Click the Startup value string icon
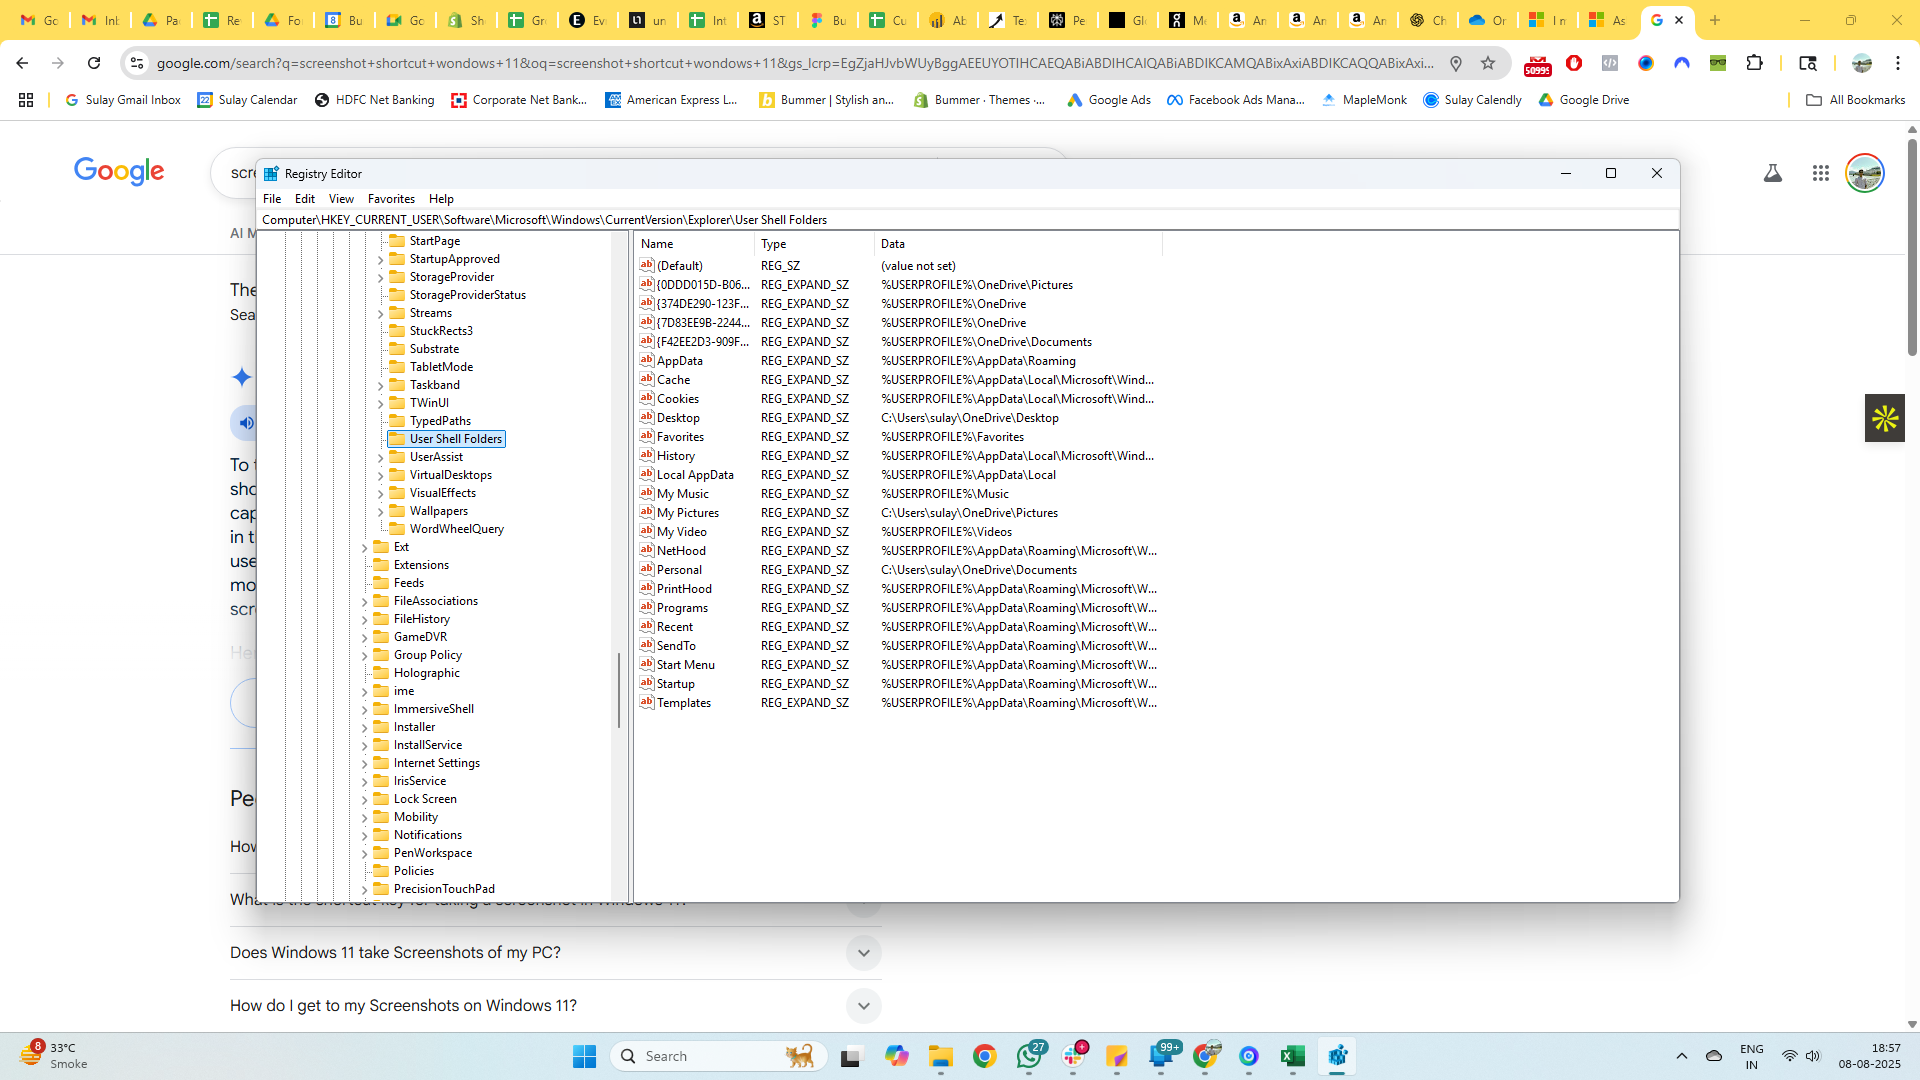This screenshot has height=1080, width=1920. (x=647, y=683)
